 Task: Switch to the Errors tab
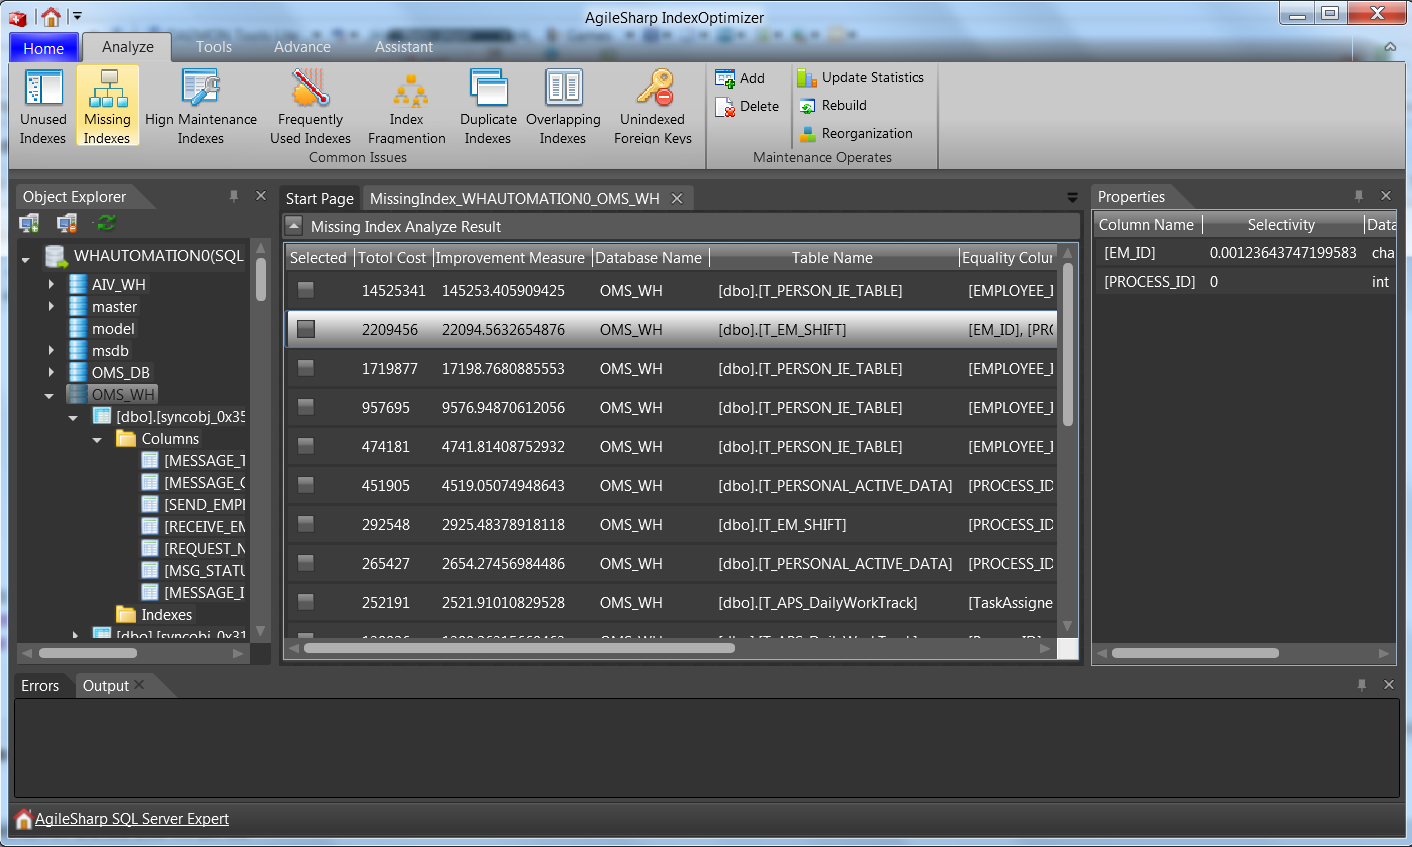(x=40, y=685)
